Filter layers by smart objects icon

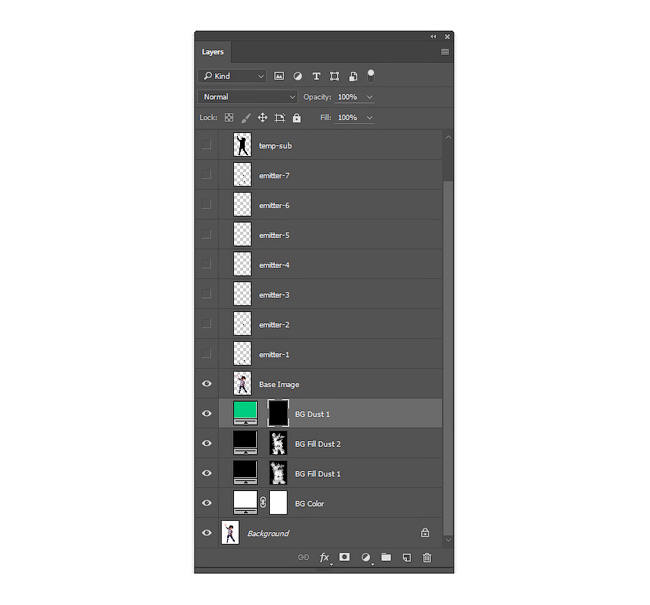tap(353, 76)
